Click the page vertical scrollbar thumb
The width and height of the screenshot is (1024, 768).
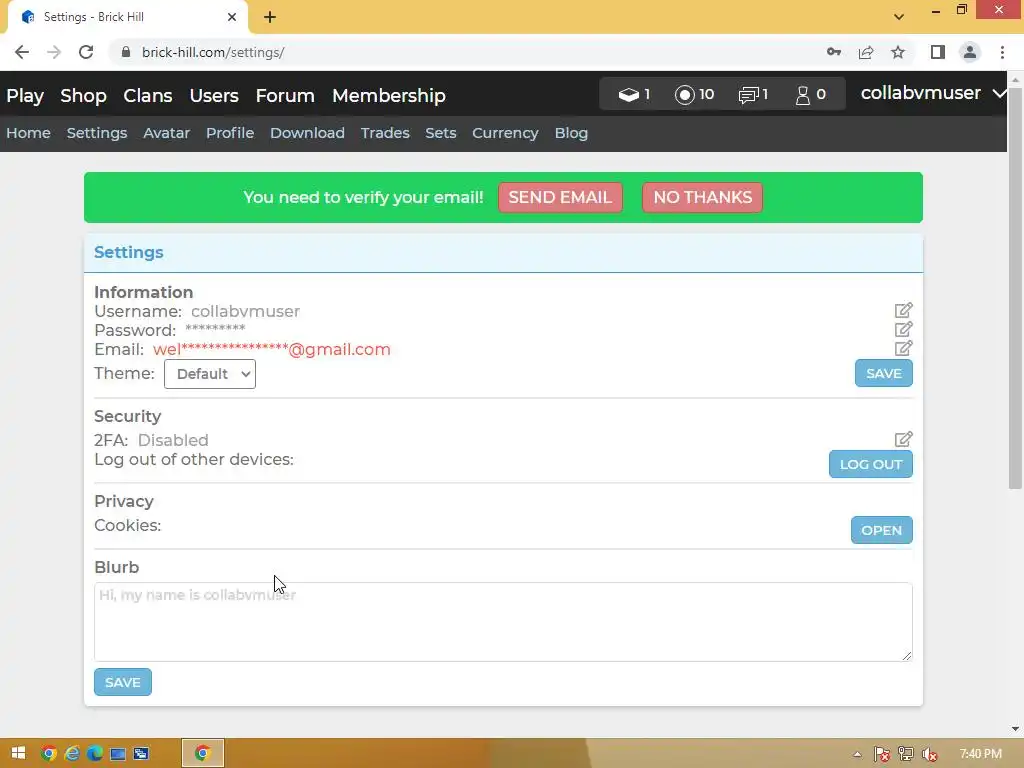[x=1015, y=287]
